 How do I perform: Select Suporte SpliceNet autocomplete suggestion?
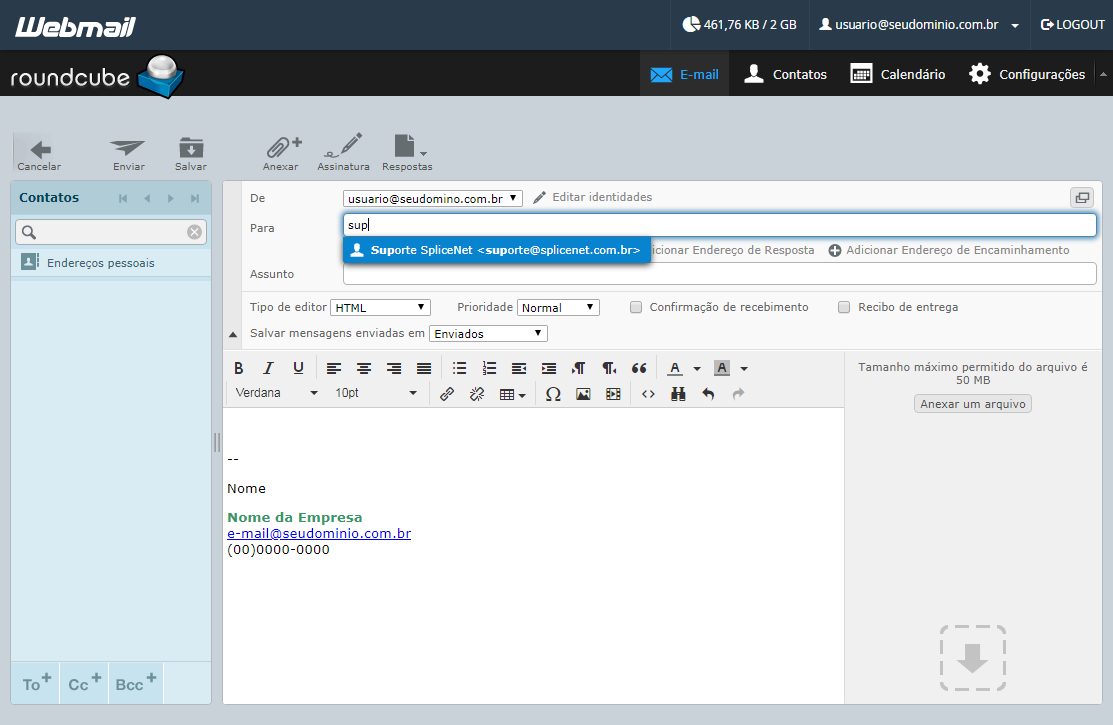tap(497, 250)
